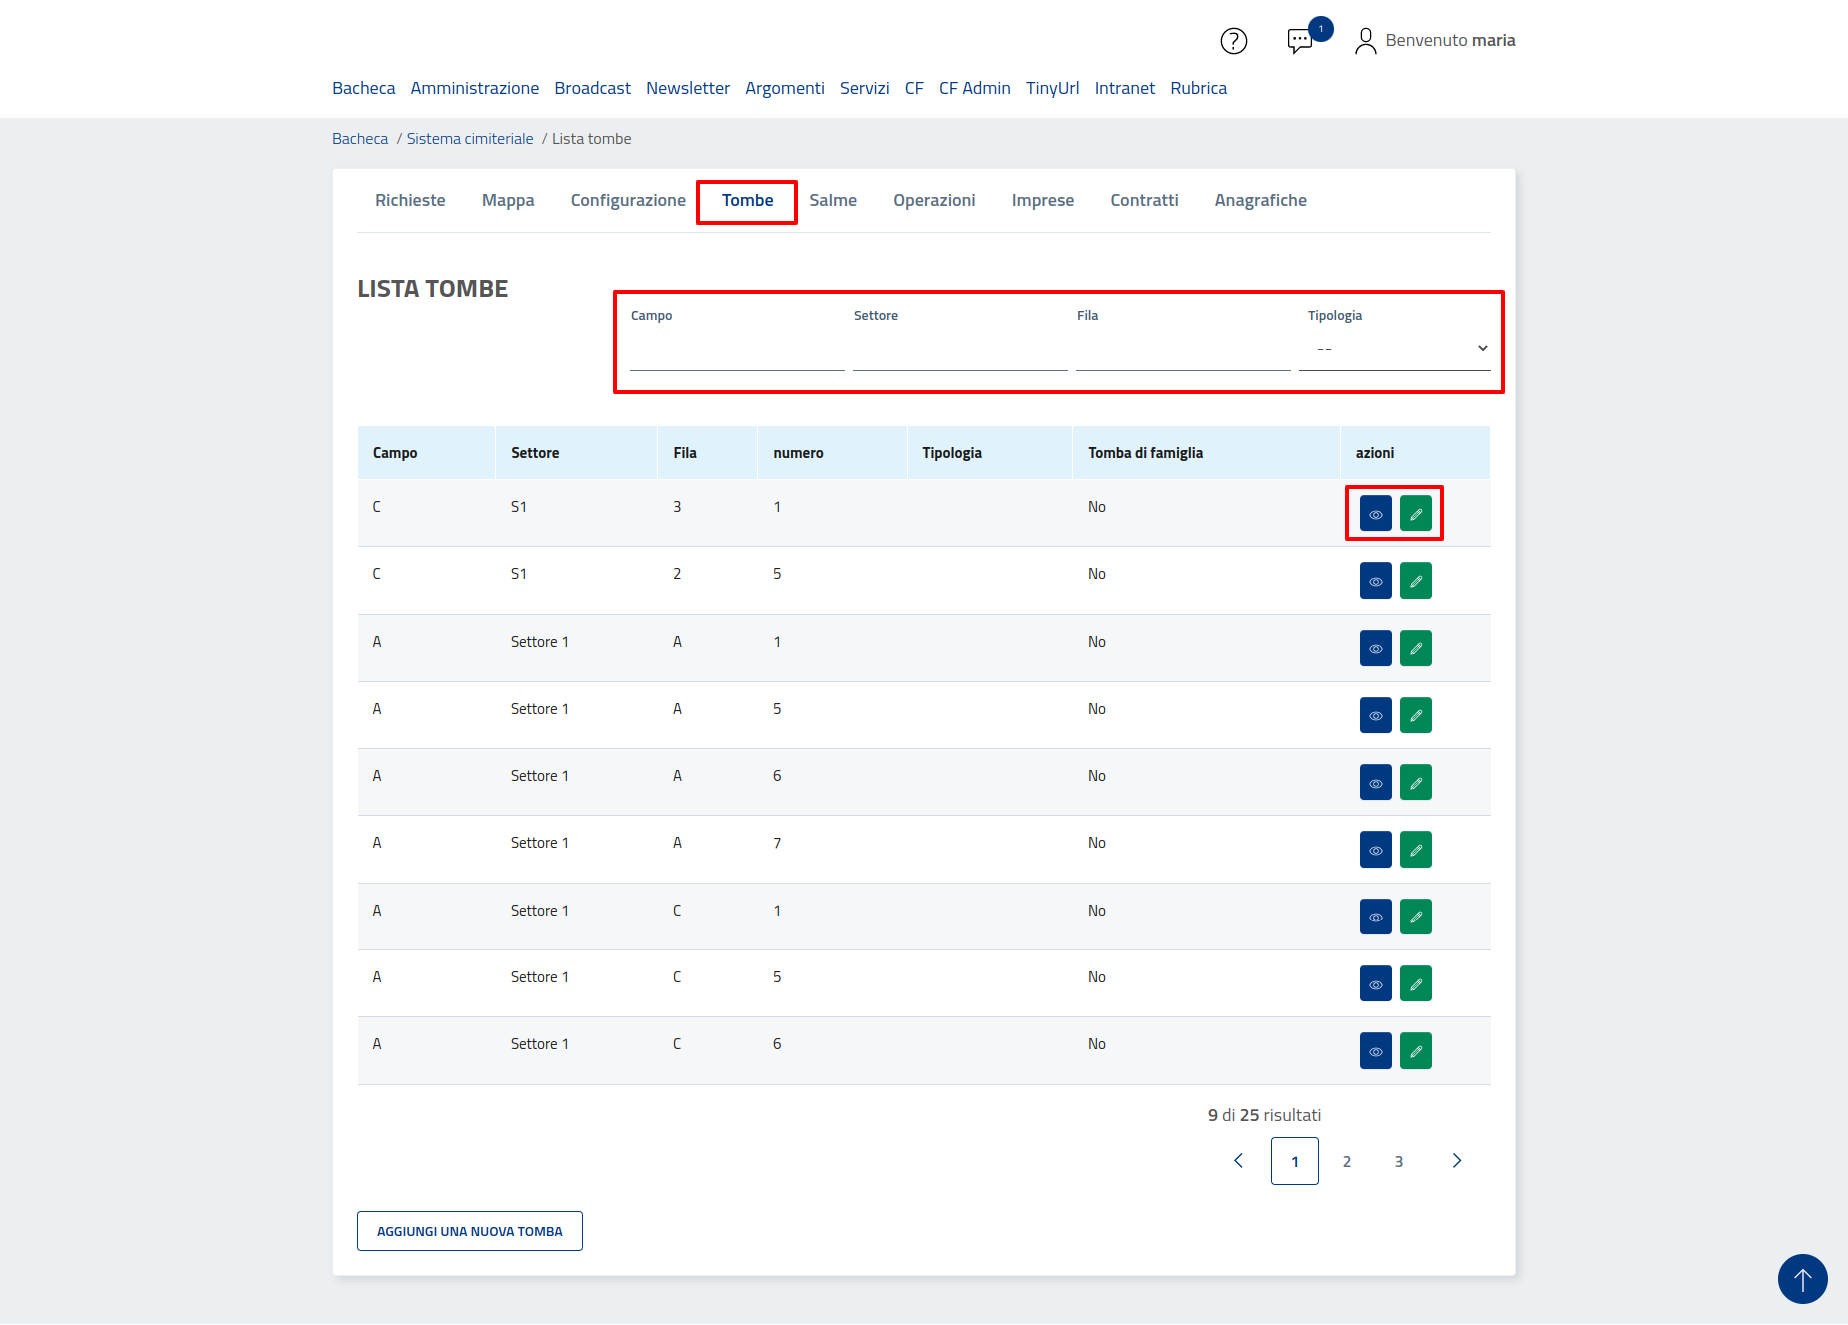Open the help question mark icon
The image size is (1848, 1325).
[x=1233, y=41]
